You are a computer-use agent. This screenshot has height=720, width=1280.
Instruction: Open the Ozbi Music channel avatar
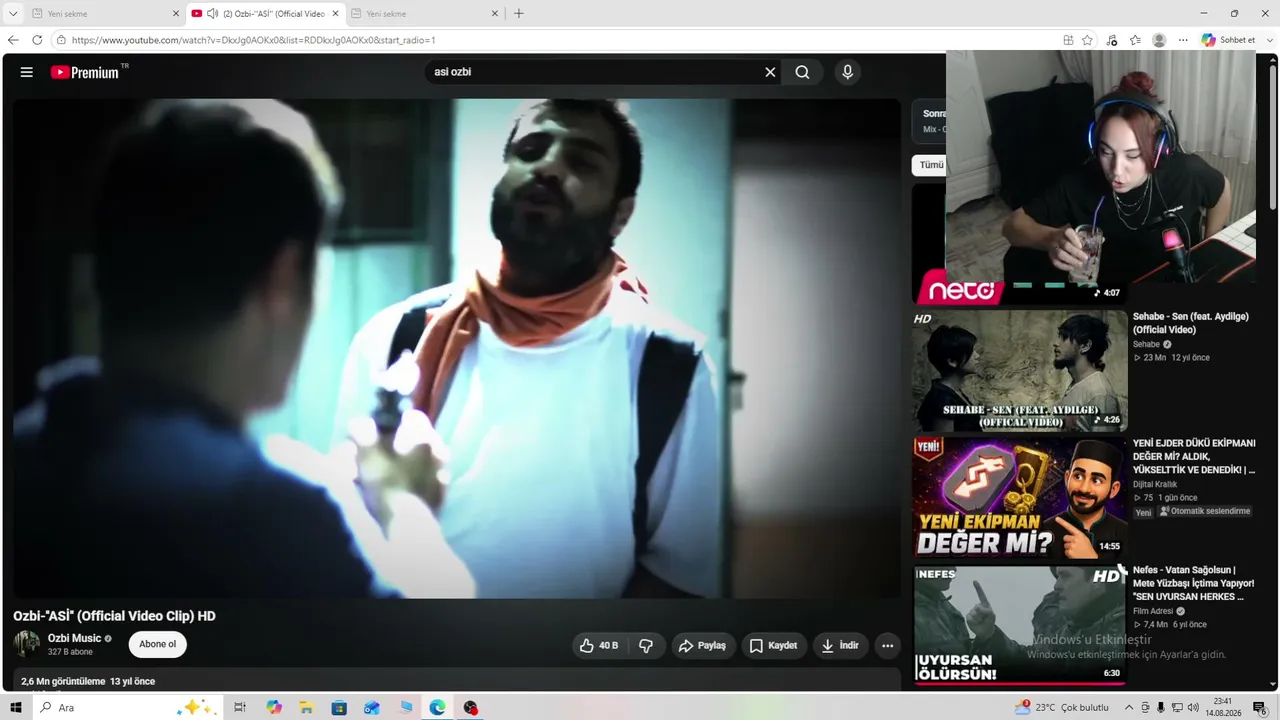click(27, 644)
